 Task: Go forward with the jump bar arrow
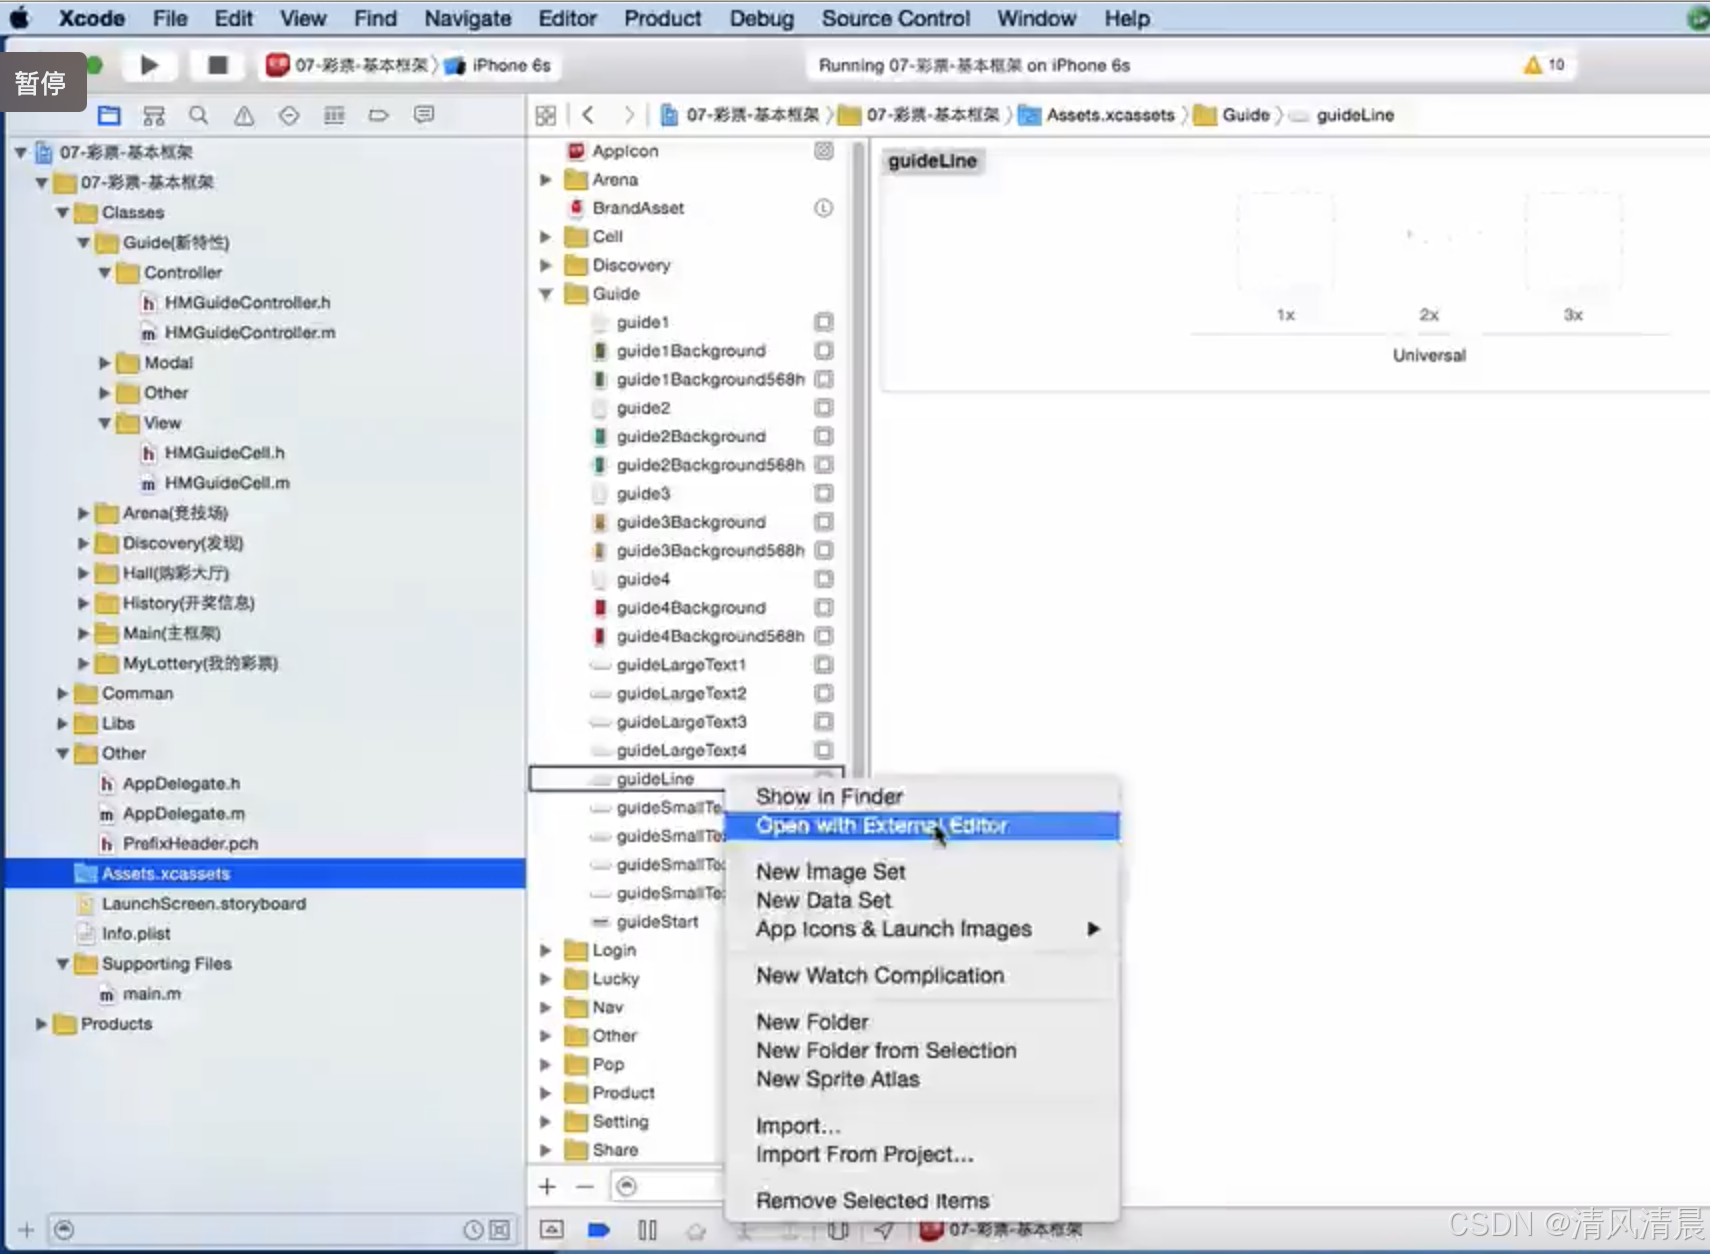628,115
